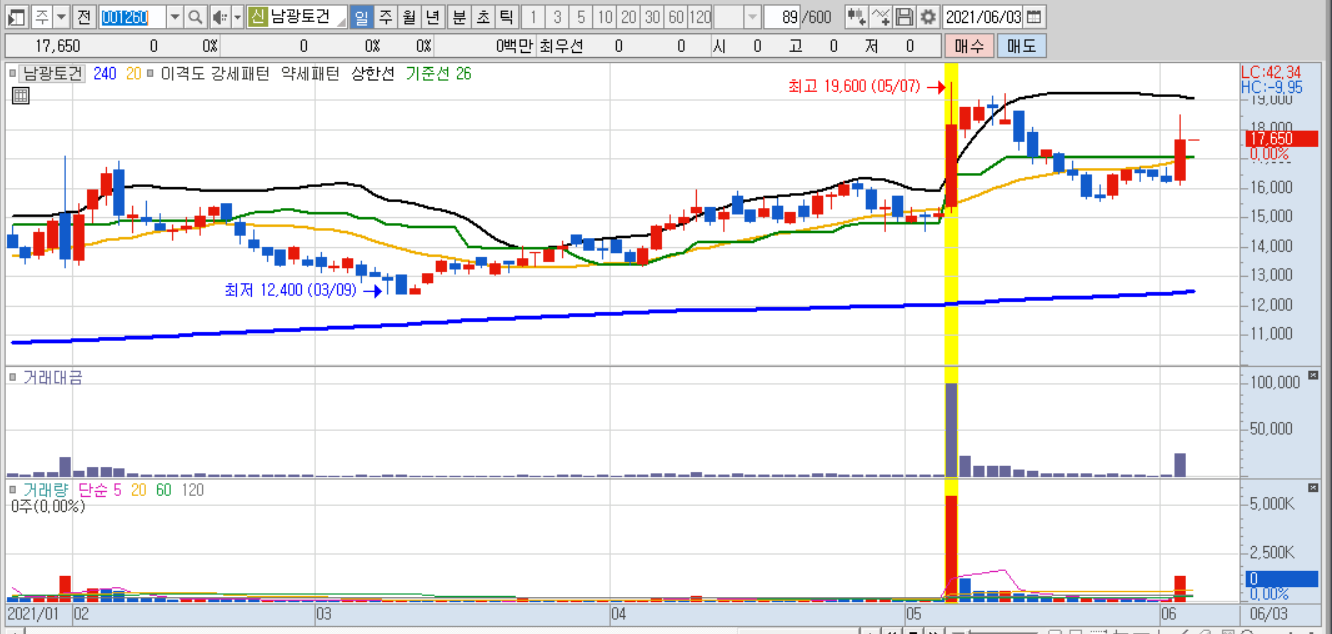
Task: Click the 강세패턴 legend label
Action: (x=240, y=73)
